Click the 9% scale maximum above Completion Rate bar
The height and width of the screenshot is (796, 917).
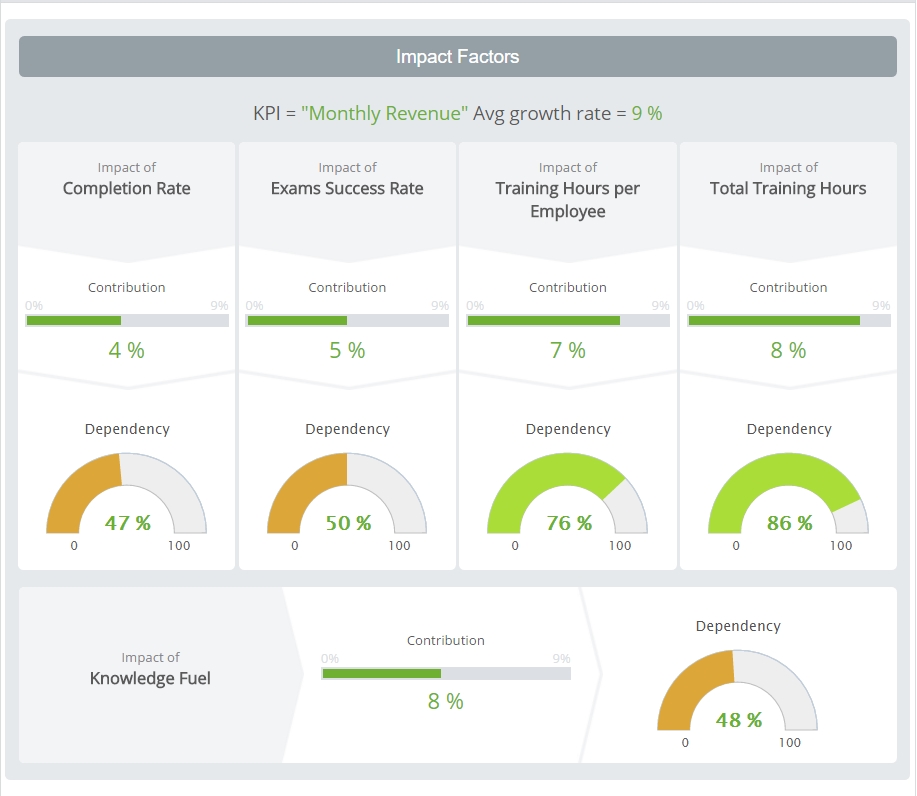219,305
